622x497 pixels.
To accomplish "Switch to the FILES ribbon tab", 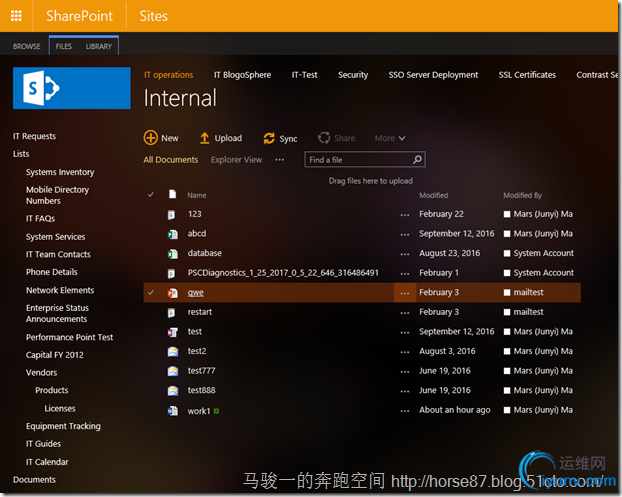I will coord(63,46).
